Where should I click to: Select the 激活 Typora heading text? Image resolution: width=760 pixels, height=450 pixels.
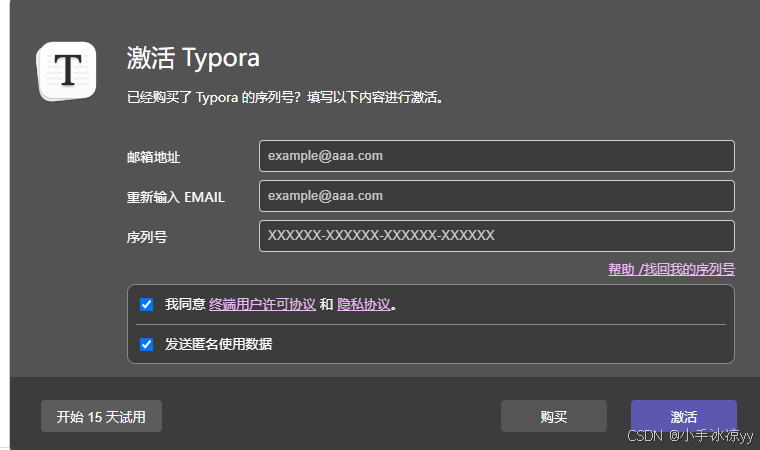pos(193,58)
